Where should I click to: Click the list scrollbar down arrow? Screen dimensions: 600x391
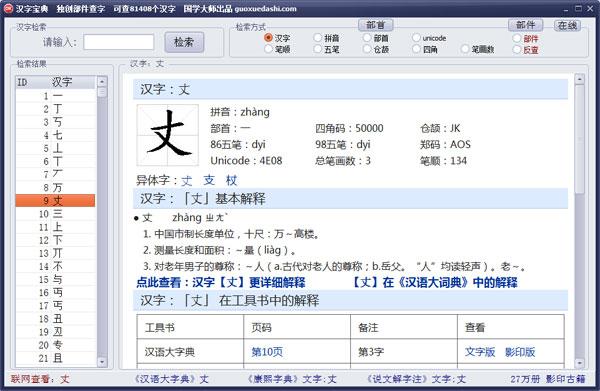102,362
